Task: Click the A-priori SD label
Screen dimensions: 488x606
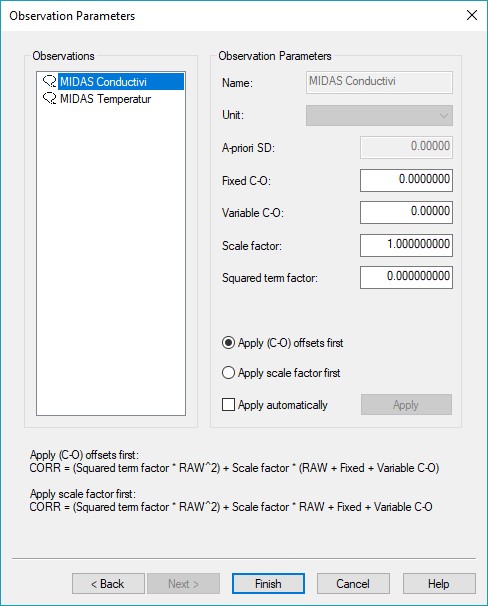Action: click(x=248, y=148)
